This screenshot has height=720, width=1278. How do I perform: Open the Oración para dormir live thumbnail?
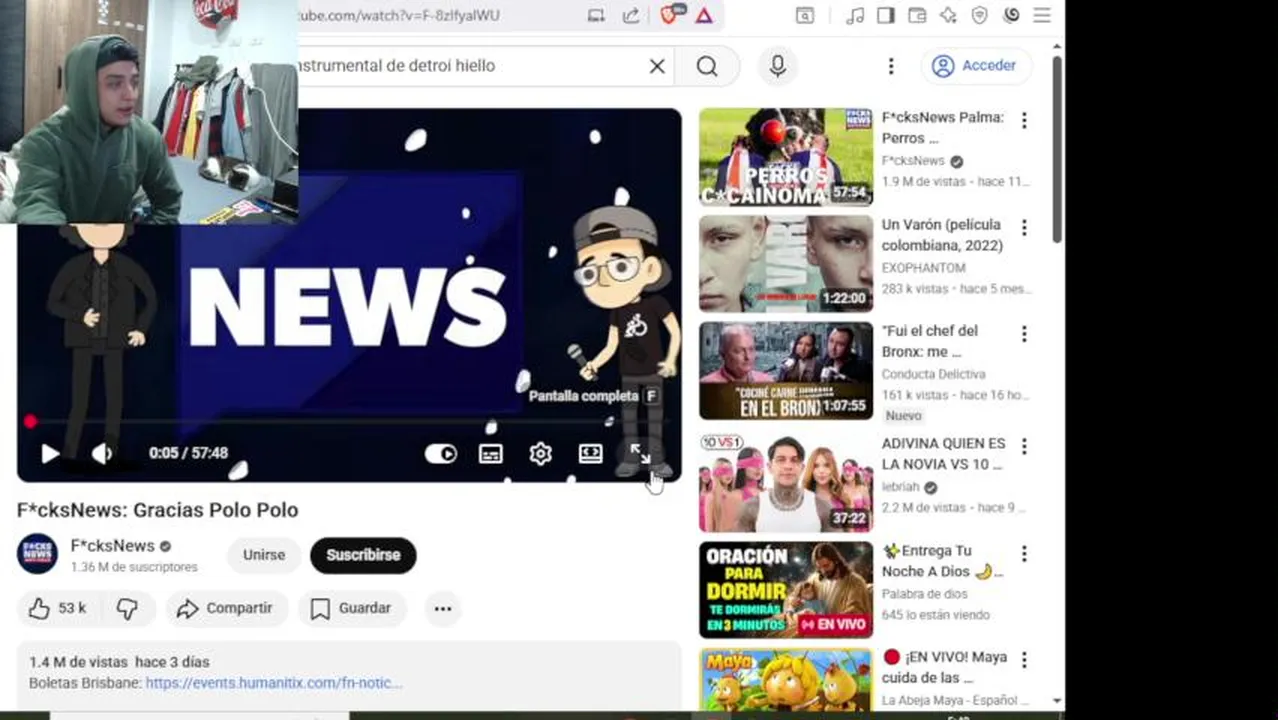(786, 590)
